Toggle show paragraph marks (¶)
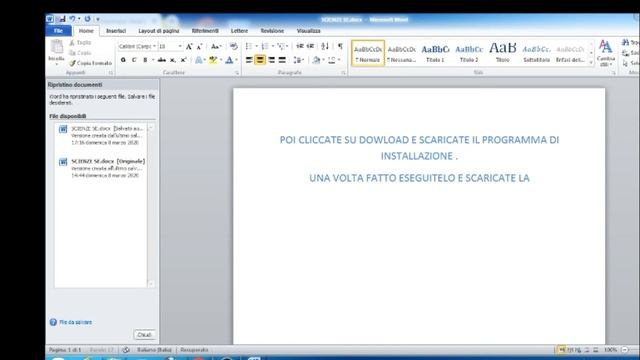This screenshot has height=360, width=640. click(x=340, y=46)
